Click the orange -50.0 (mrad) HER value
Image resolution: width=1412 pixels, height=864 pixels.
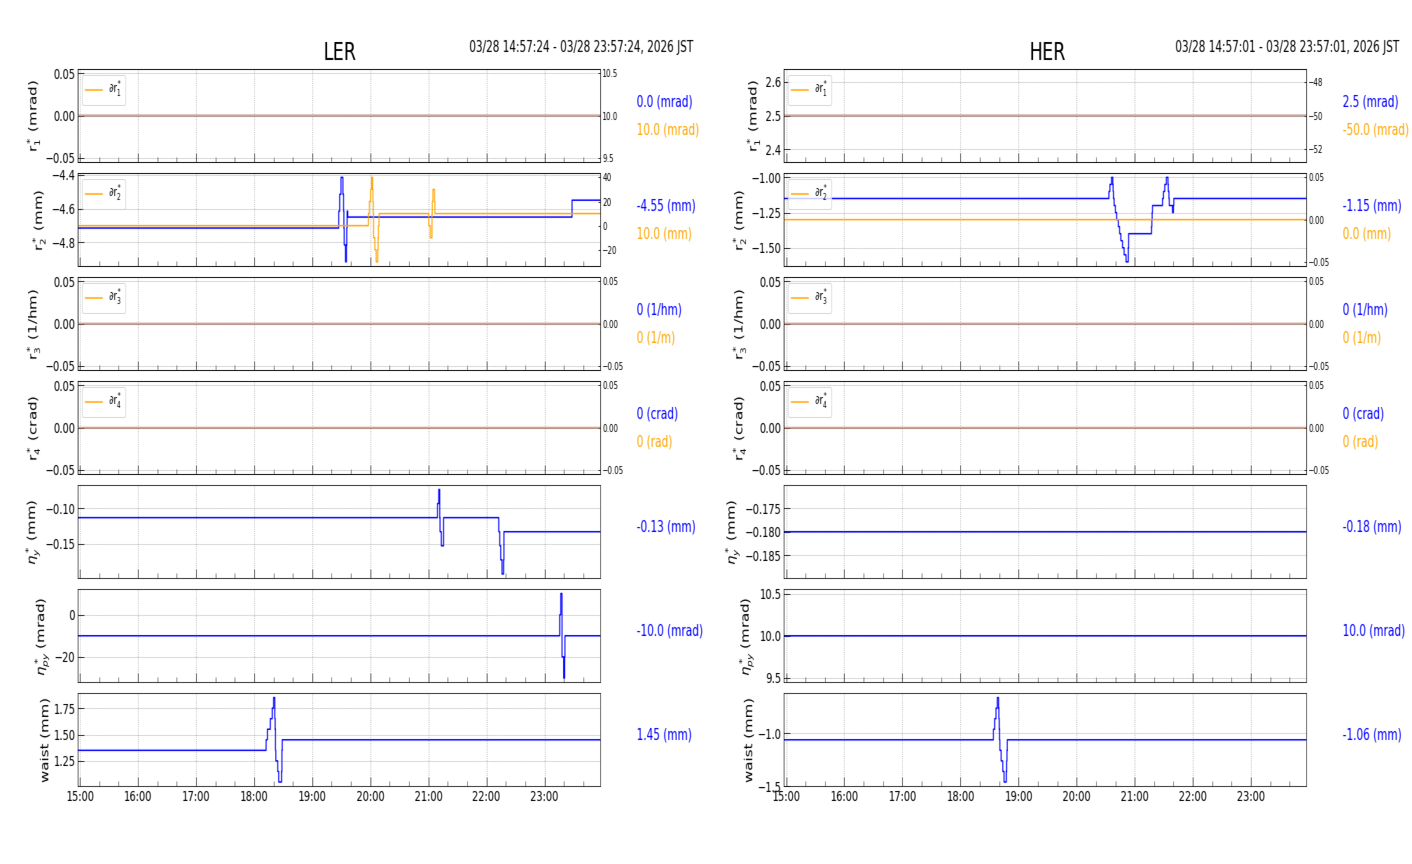pos(1375,130)
